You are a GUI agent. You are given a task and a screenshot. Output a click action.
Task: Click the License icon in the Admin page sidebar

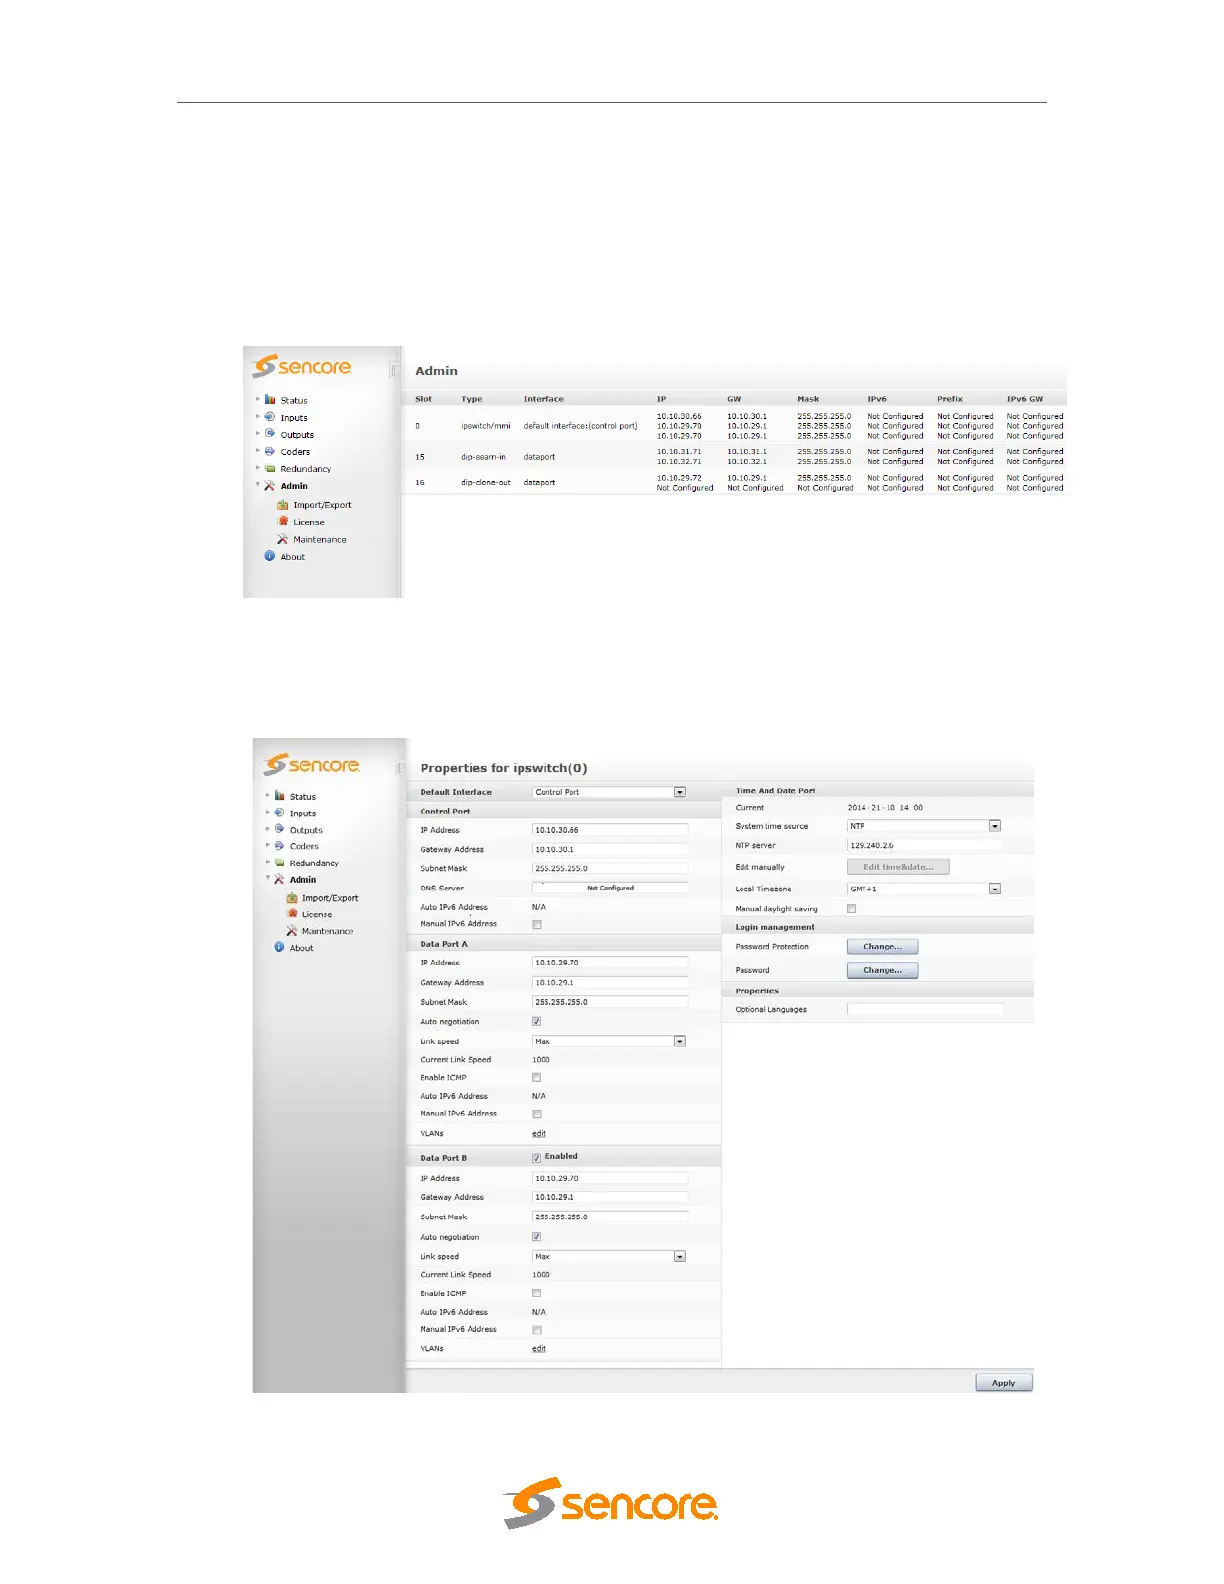pos(283,521)
